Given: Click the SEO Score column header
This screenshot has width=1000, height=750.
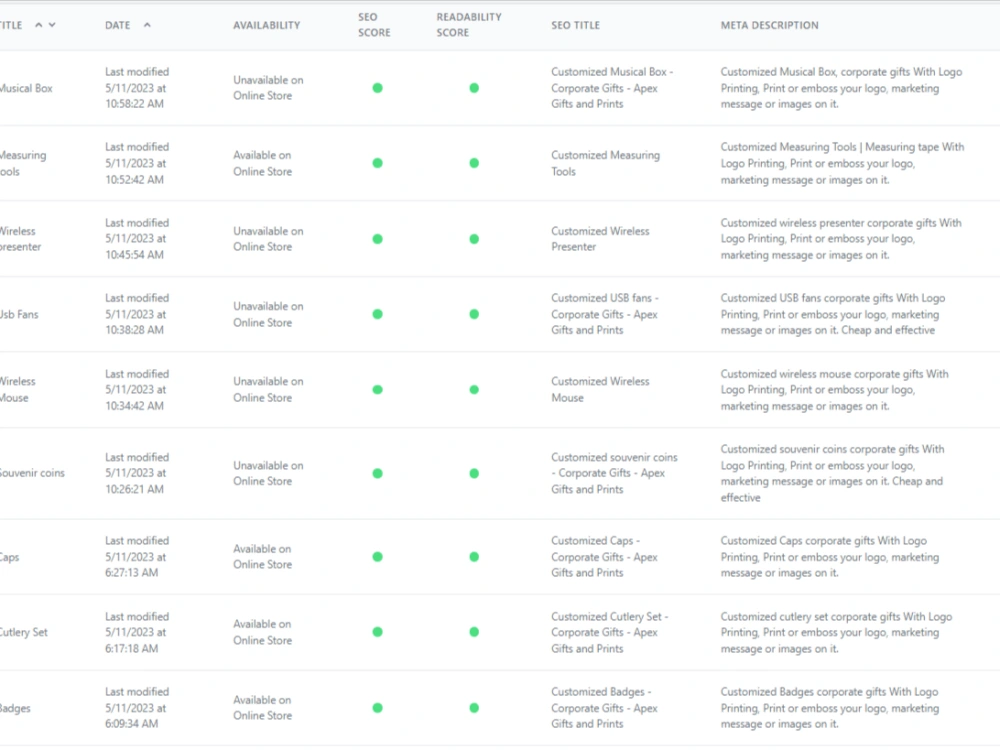Looking at the screenshot, I should click(x=374, y=25).
